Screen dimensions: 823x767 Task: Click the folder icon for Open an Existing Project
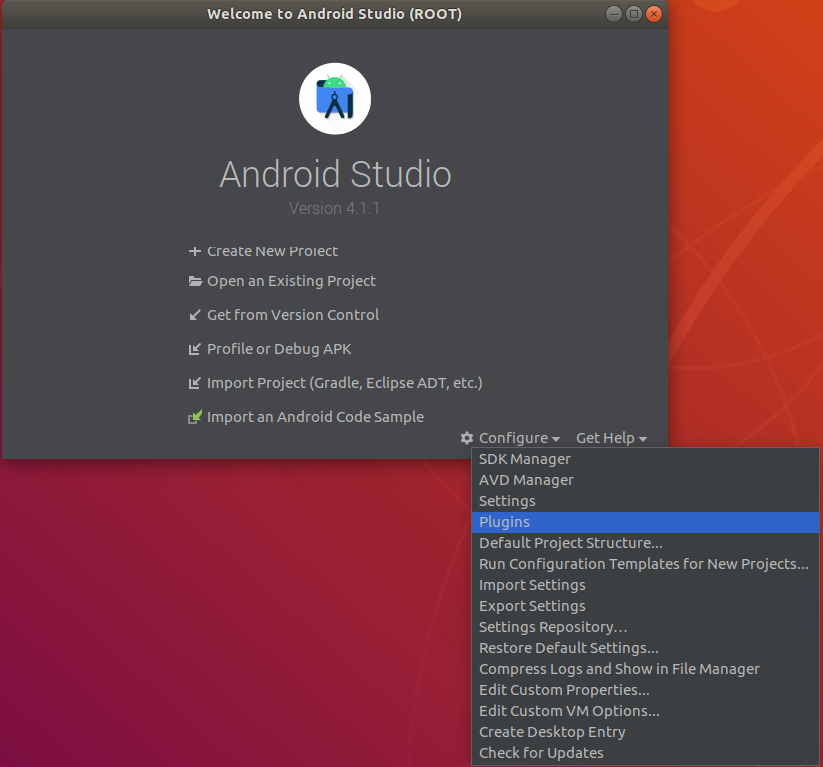click(195, 281)
